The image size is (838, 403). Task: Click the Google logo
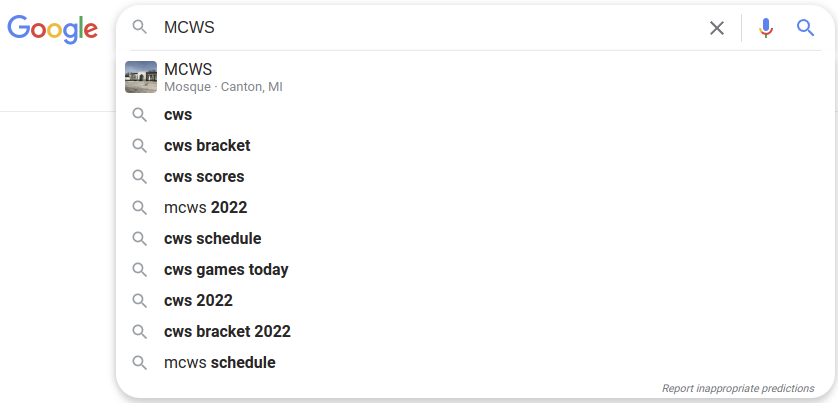tap(52, 29)
